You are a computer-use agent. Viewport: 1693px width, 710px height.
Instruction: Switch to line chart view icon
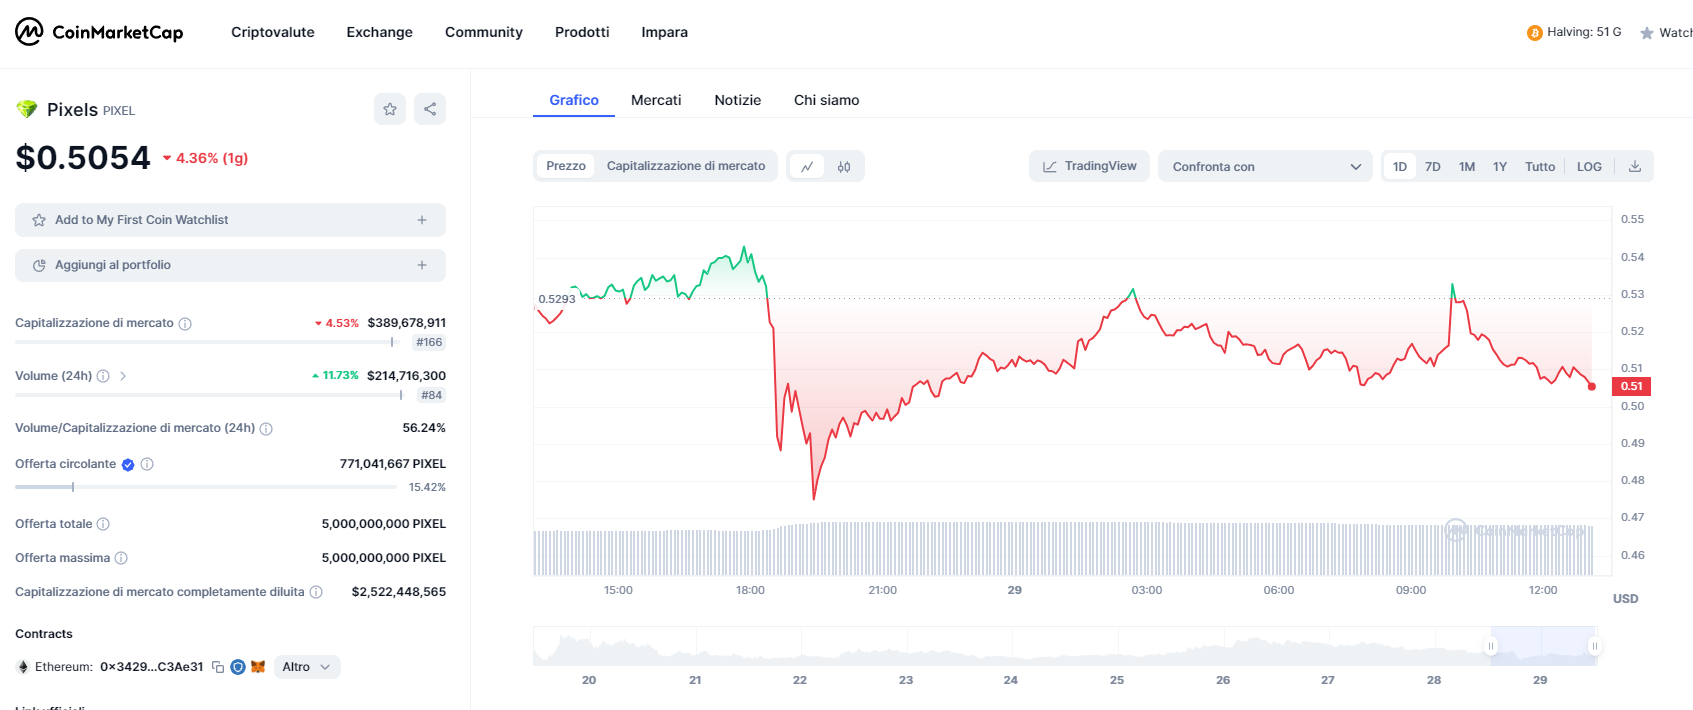[807, 167]
